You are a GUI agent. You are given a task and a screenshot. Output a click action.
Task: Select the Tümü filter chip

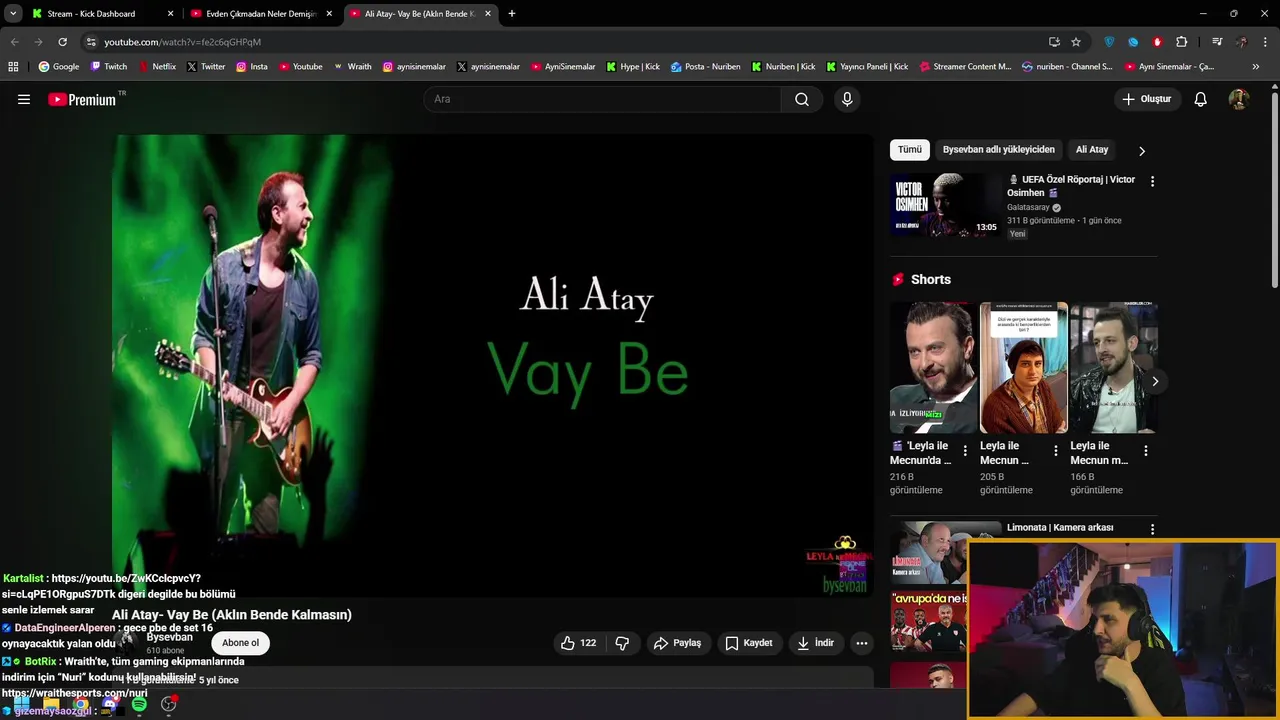coord(910,150)
